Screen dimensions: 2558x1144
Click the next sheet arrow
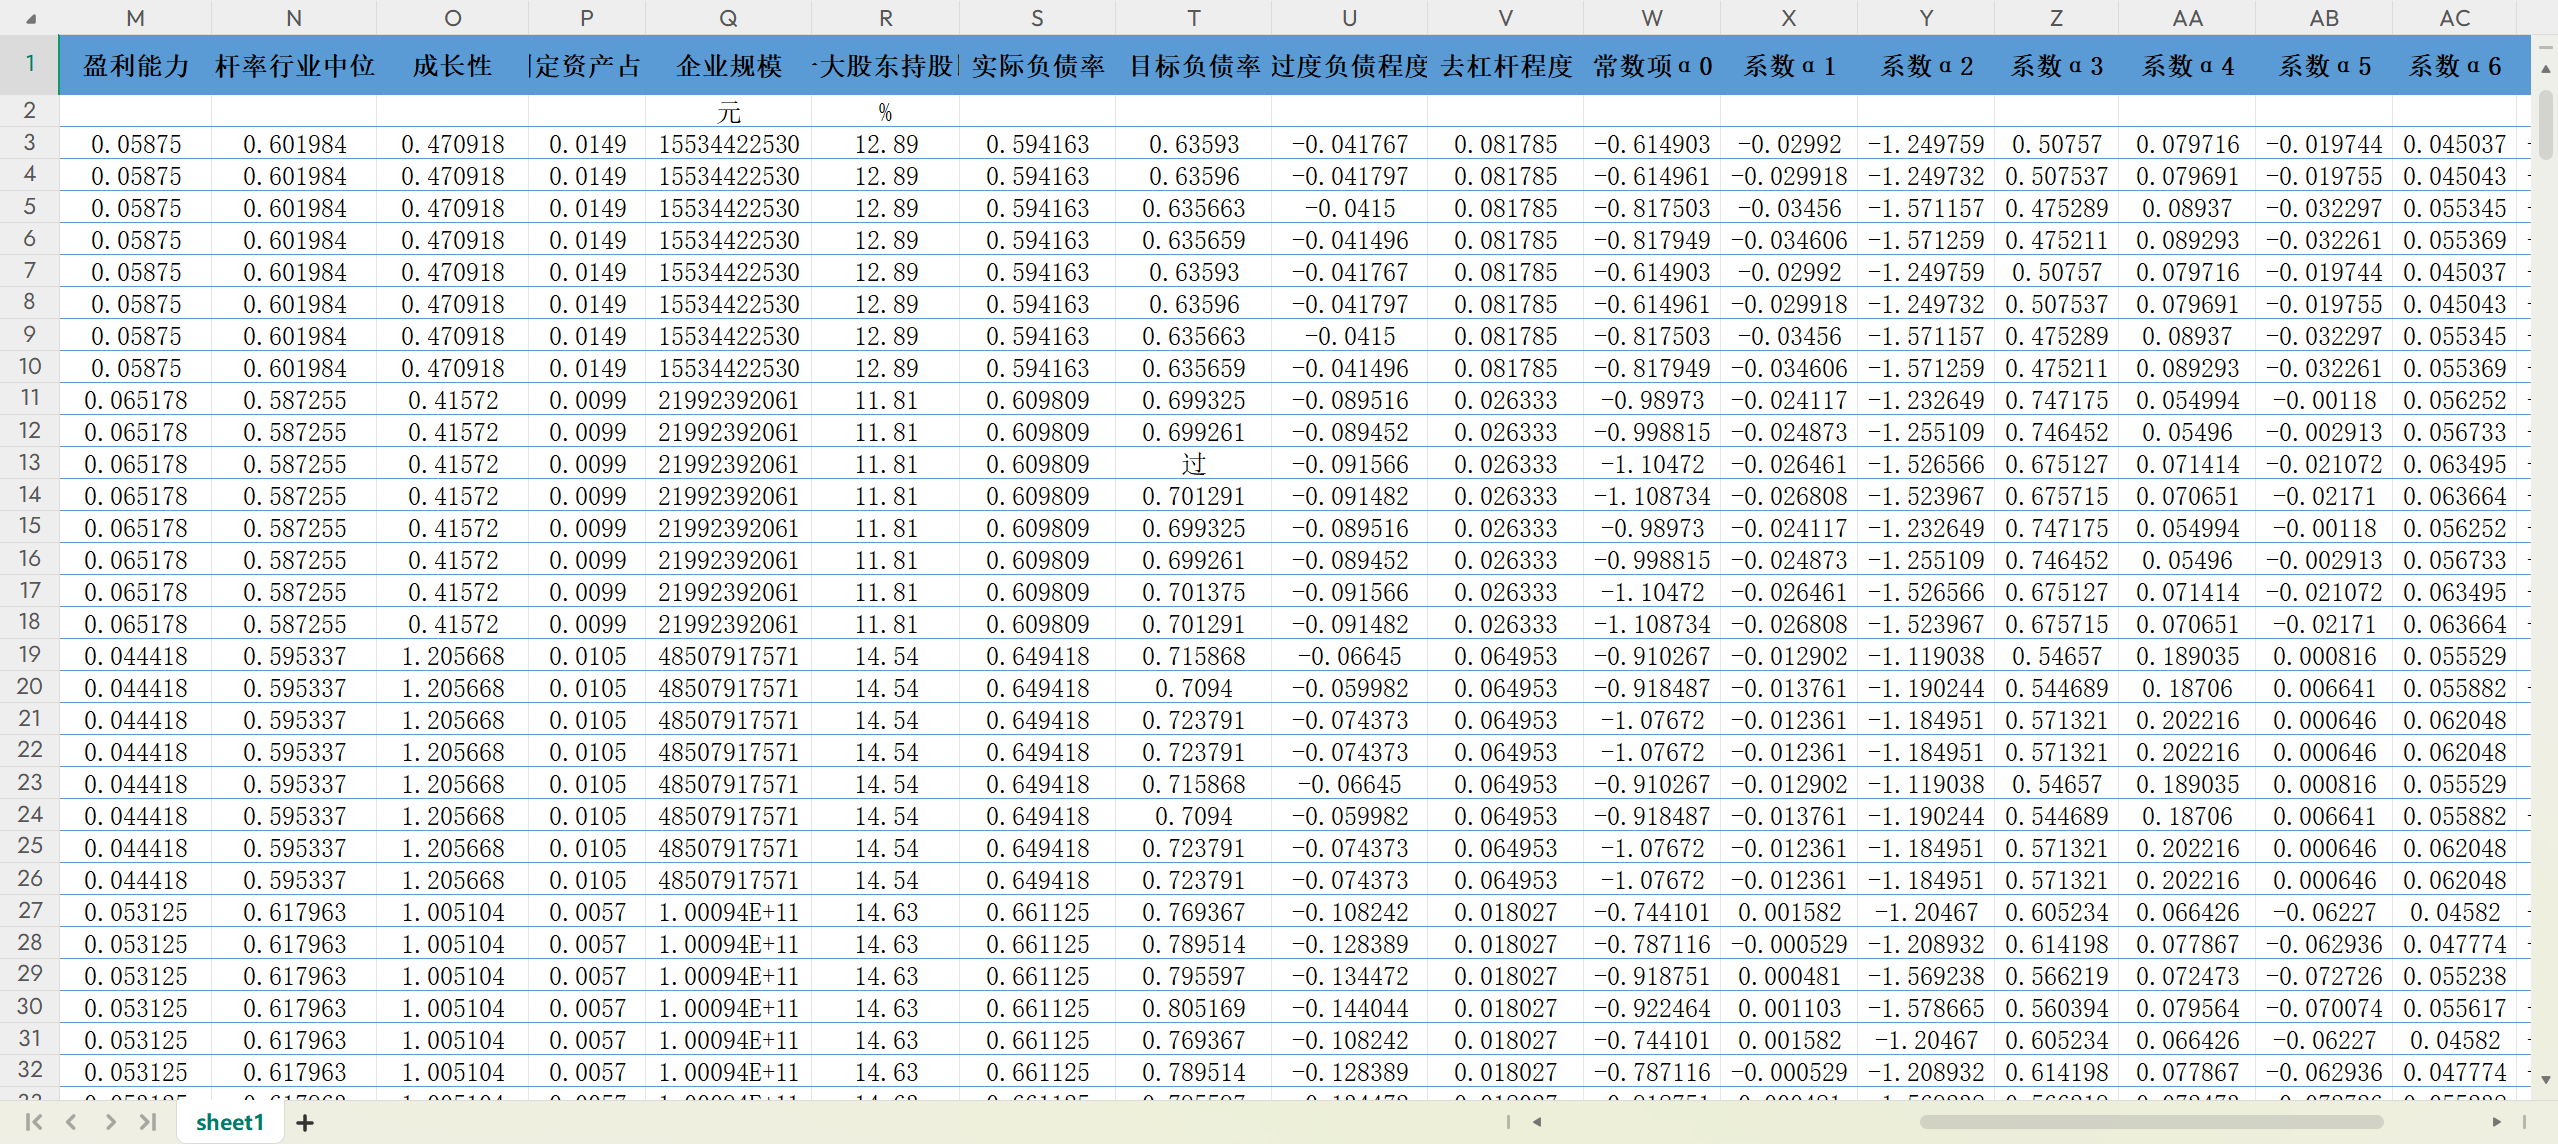(110, 1122)
